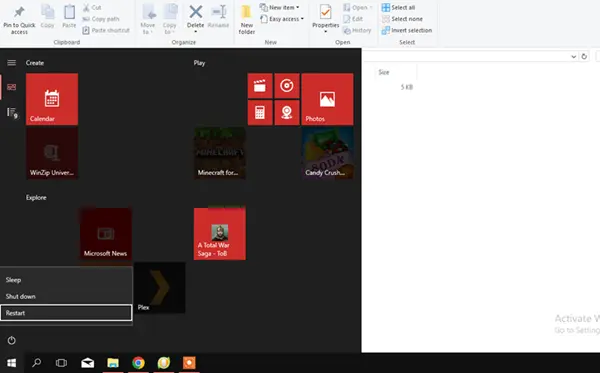Click Copy path in ribbon
This screenshot has height=373, width=600.
101,19
